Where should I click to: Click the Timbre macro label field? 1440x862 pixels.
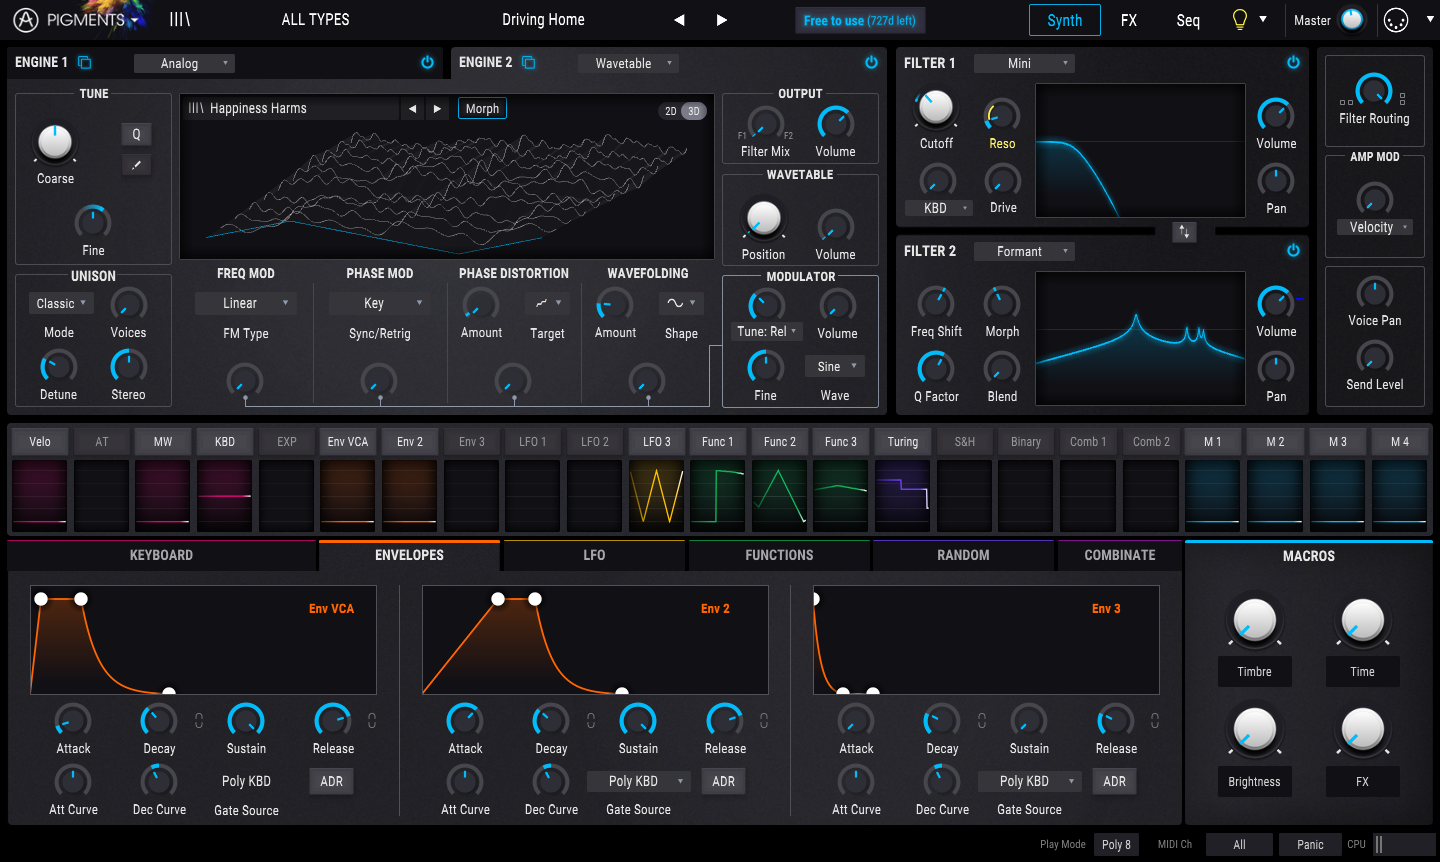point(1254,672)
